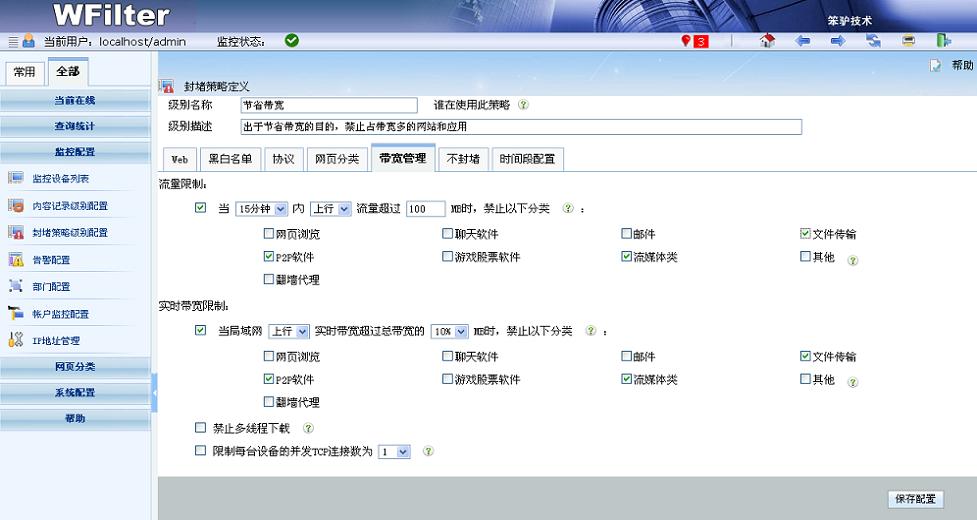Open 告警配置 in the sidebar
This screenshot has height=520, width=977.
coord(51,260)
